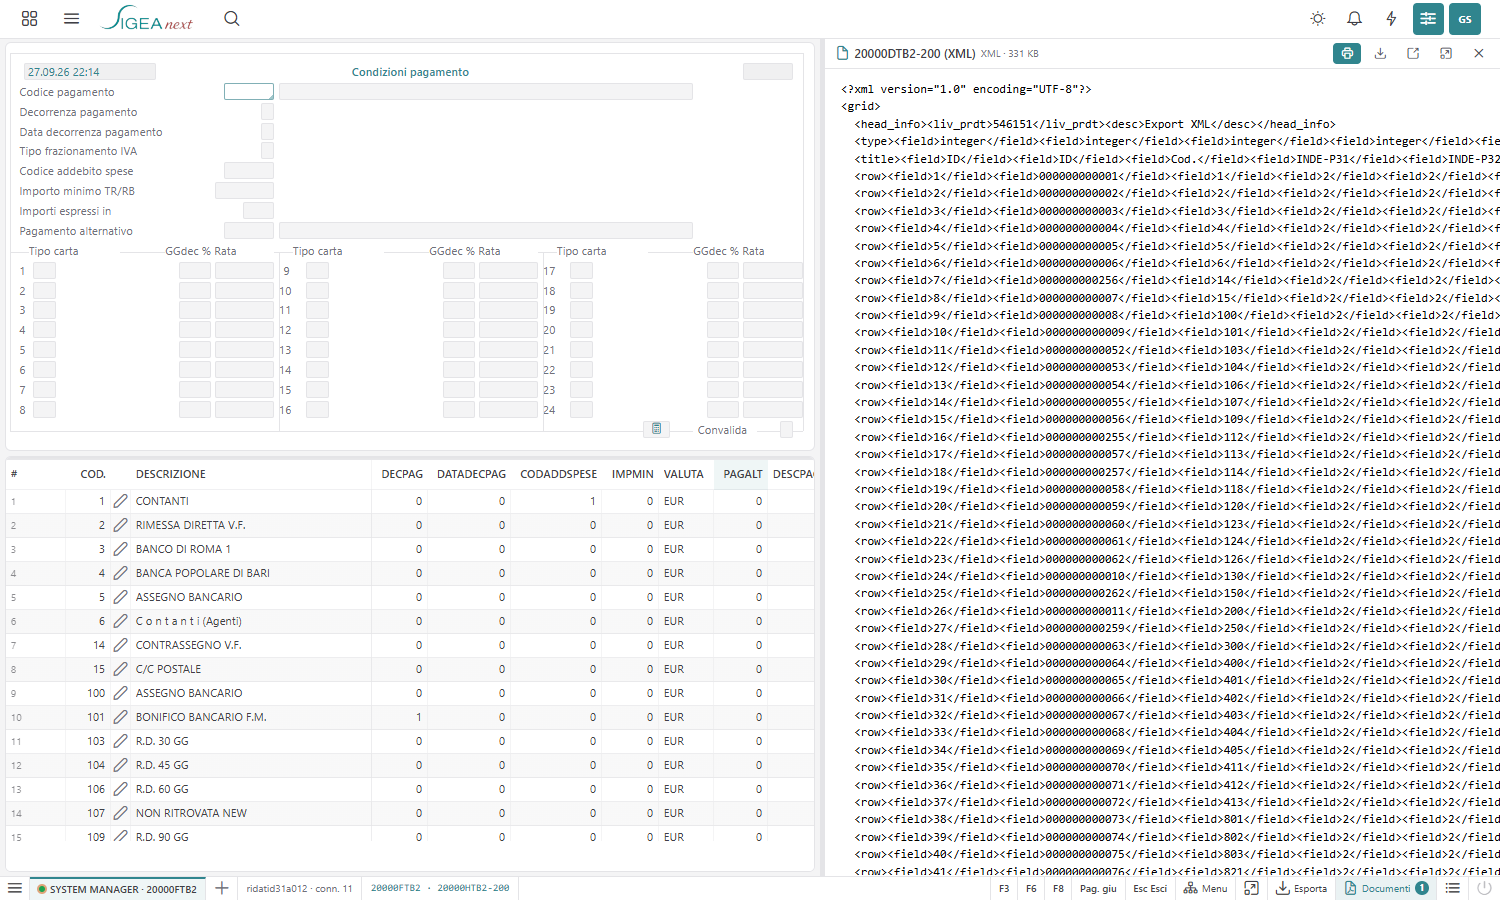Viewport: 1500px width, 900px height.
Task: Open the Documenti panel button
Action: coord(1386,888)
